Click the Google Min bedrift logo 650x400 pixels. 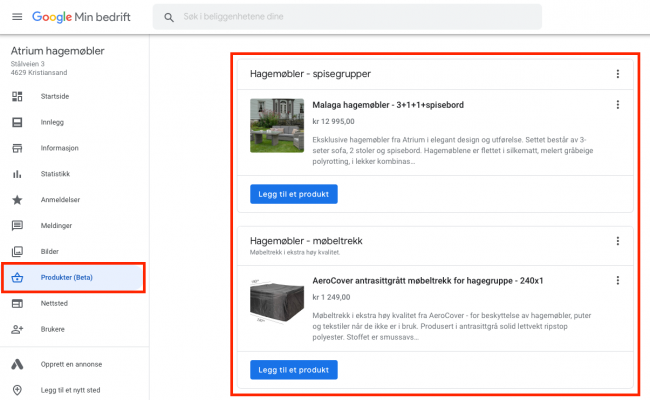tap(81, 17)
